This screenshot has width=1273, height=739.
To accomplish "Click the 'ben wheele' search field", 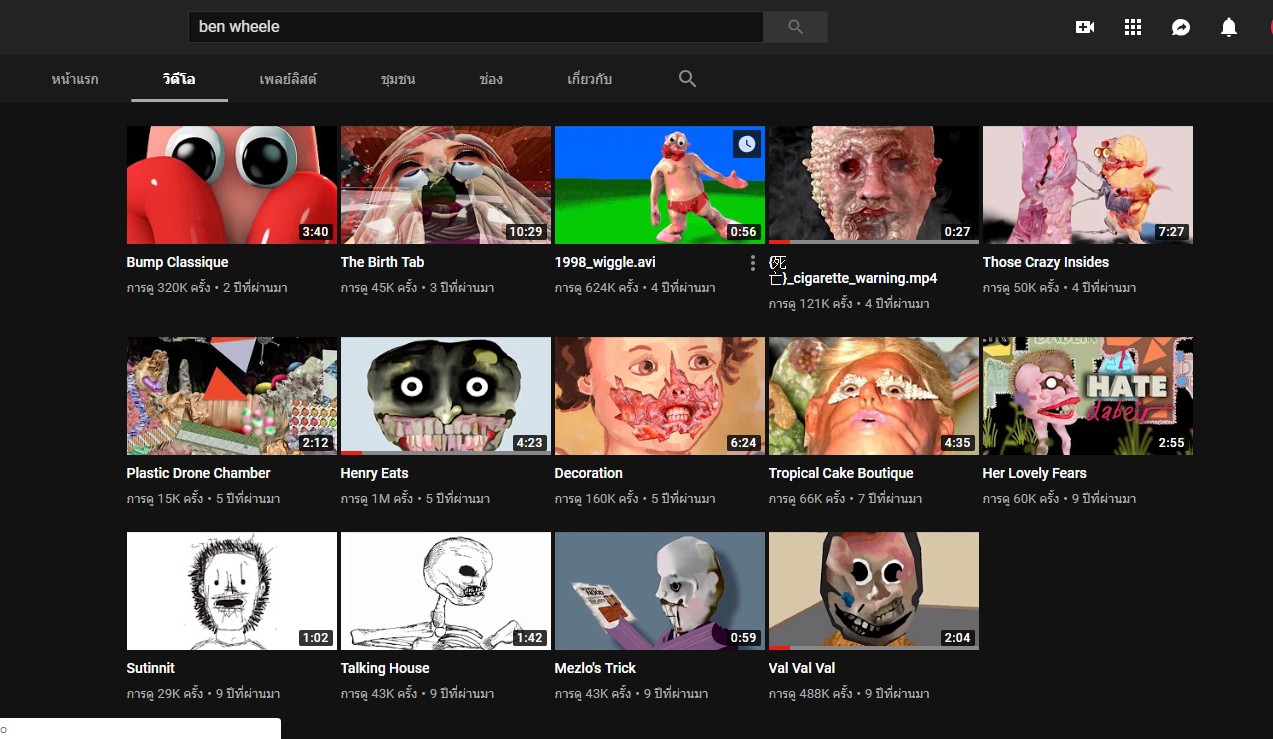I will tap(476, 27).
